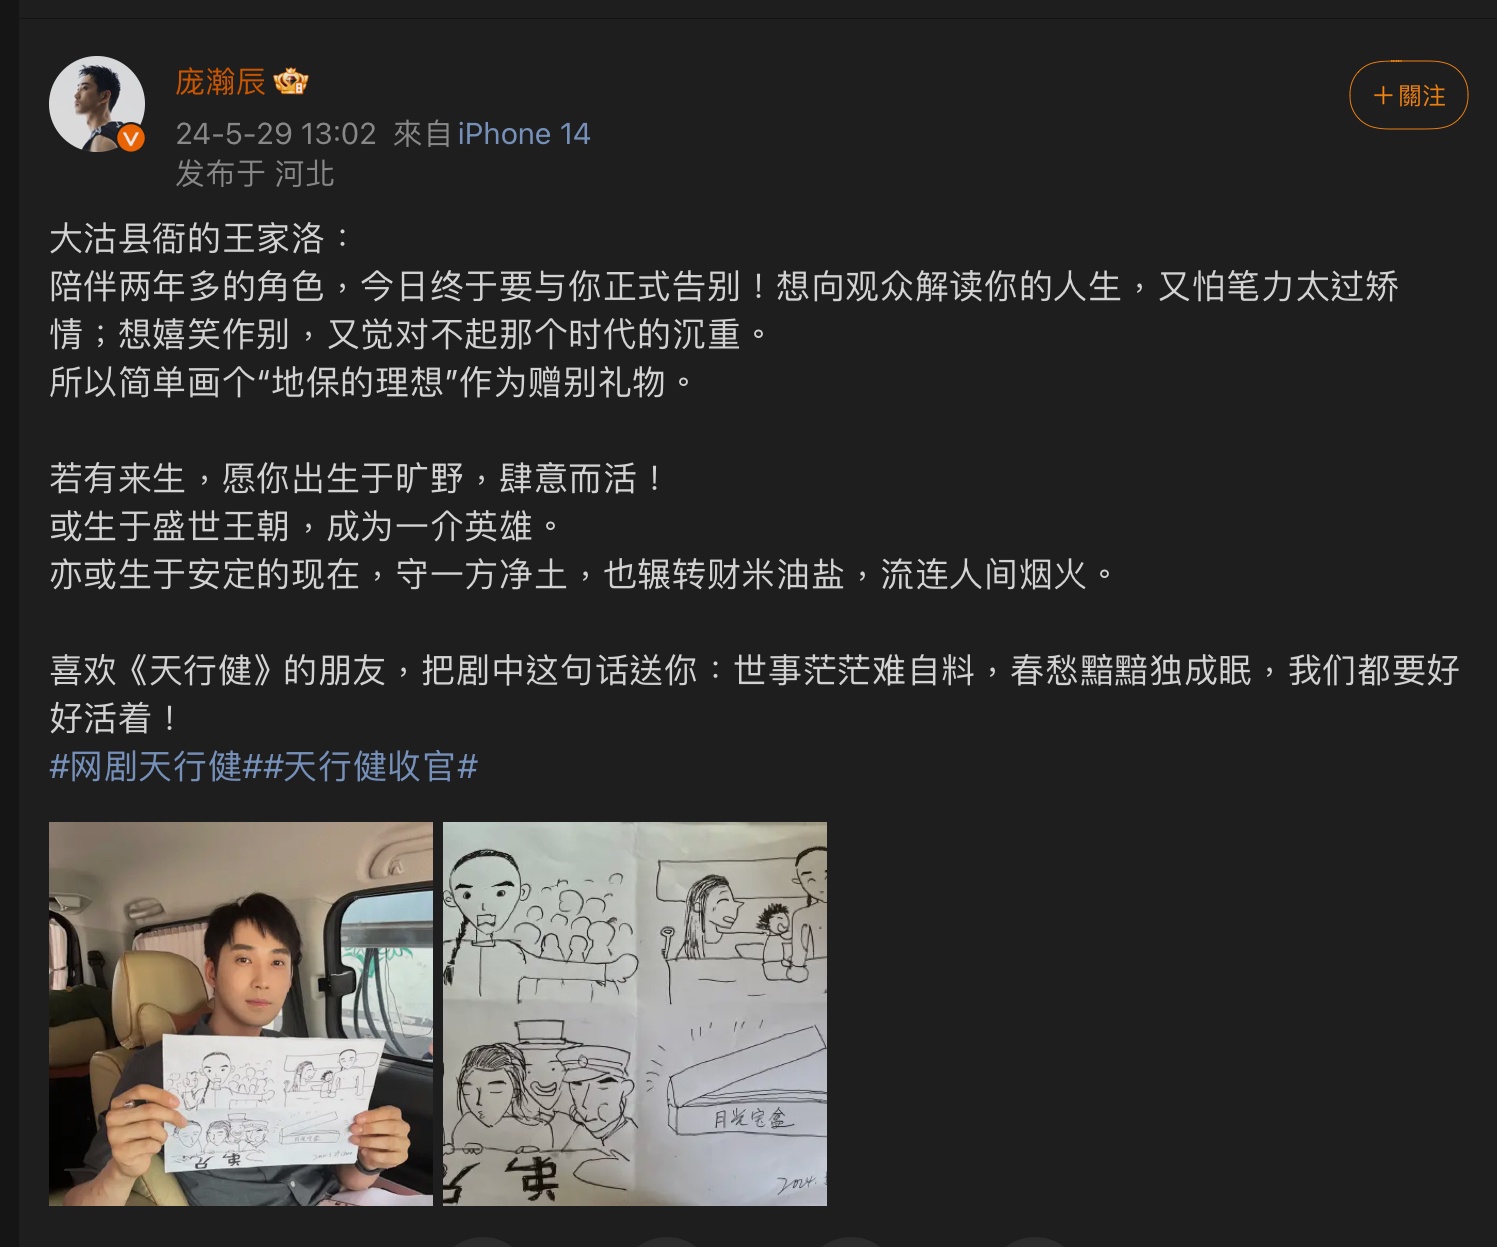Open 庞瀚辰's profile avatar
The image size is (1497, 1247).
(x=97, y=104)
